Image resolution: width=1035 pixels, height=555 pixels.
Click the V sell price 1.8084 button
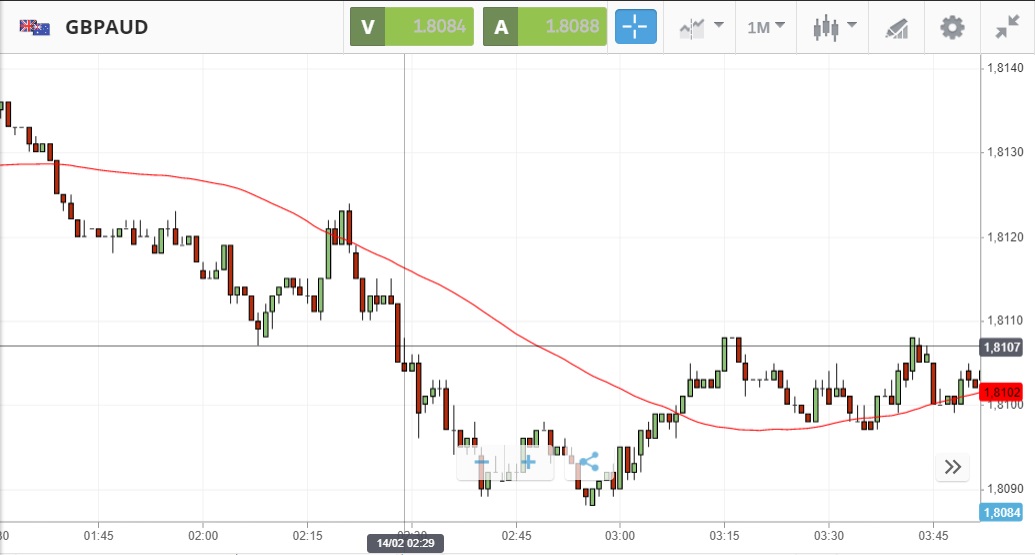tap(411, 27)
